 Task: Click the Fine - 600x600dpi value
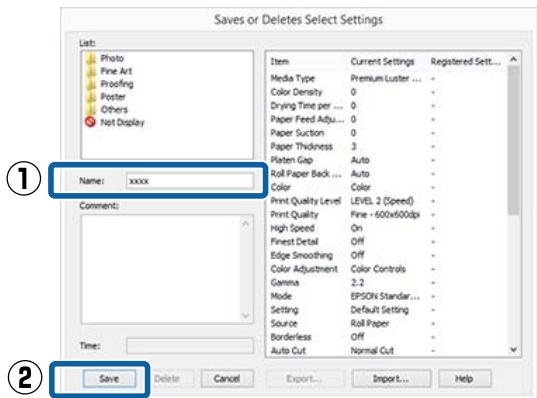(385, 215)
